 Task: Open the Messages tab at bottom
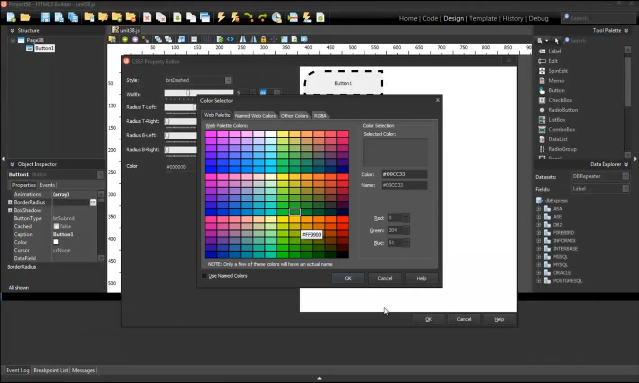(83, 370)
